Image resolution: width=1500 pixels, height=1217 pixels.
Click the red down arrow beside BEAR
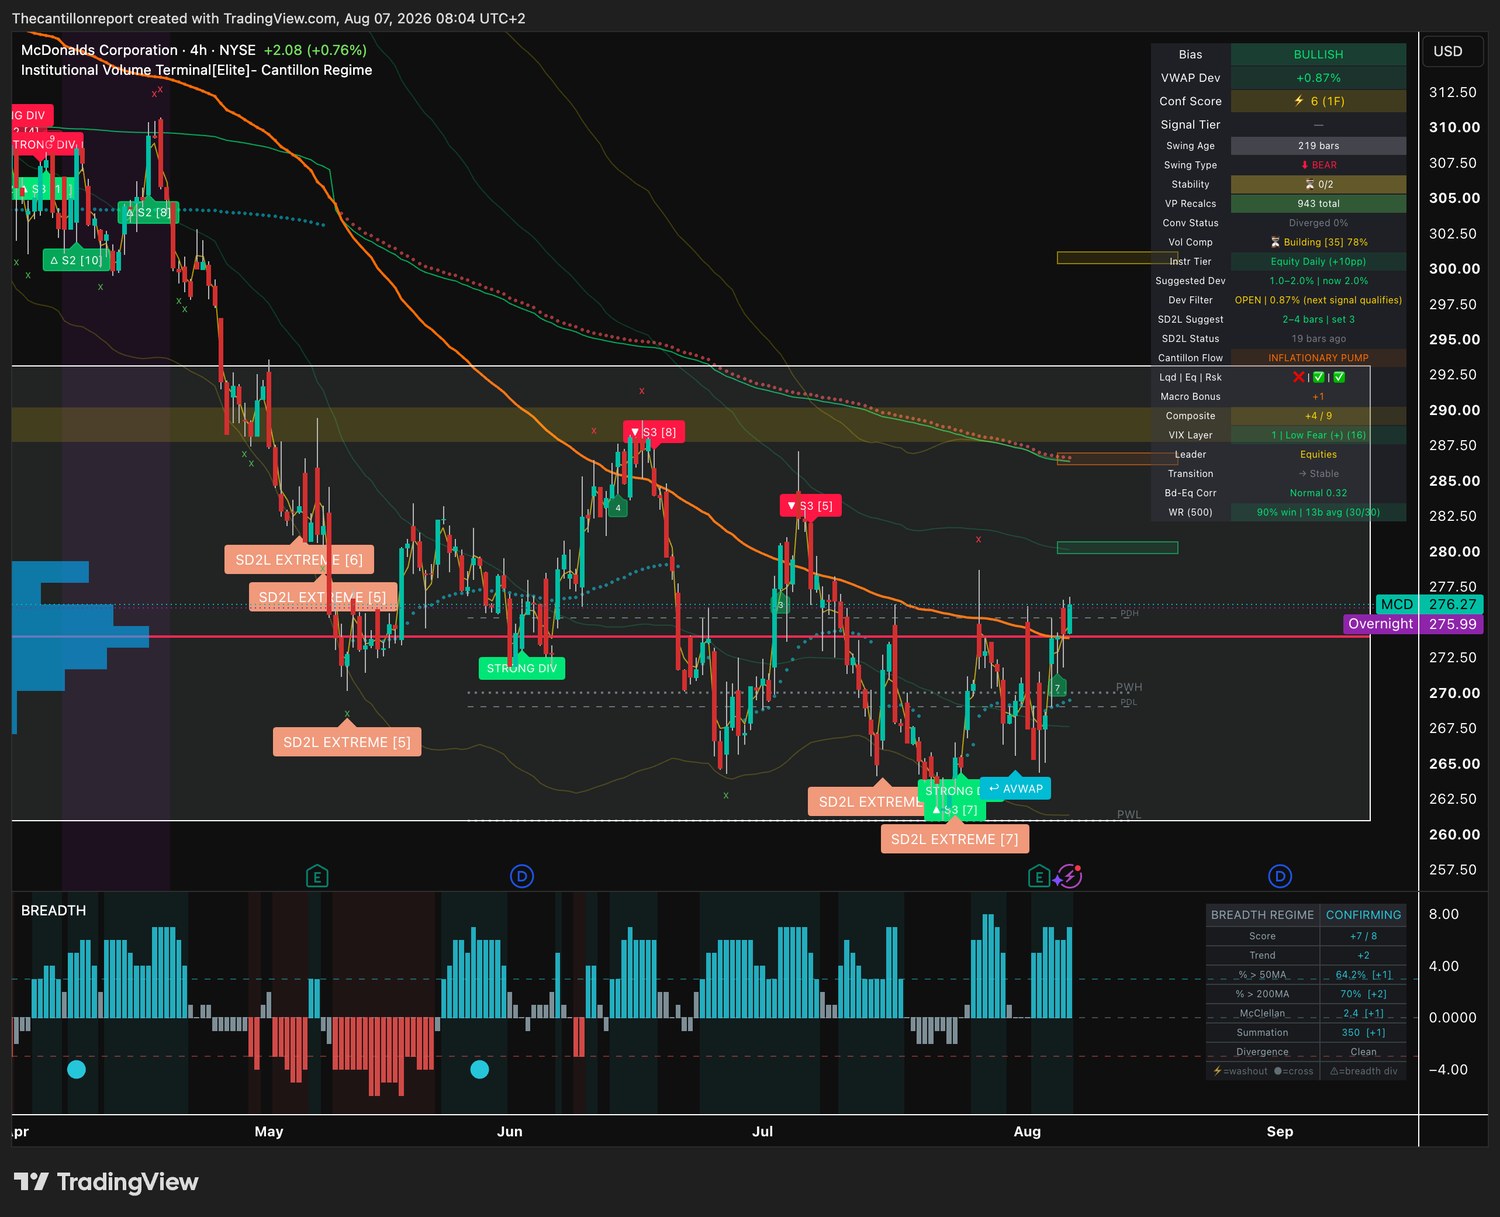click(x=1304, y=165)
